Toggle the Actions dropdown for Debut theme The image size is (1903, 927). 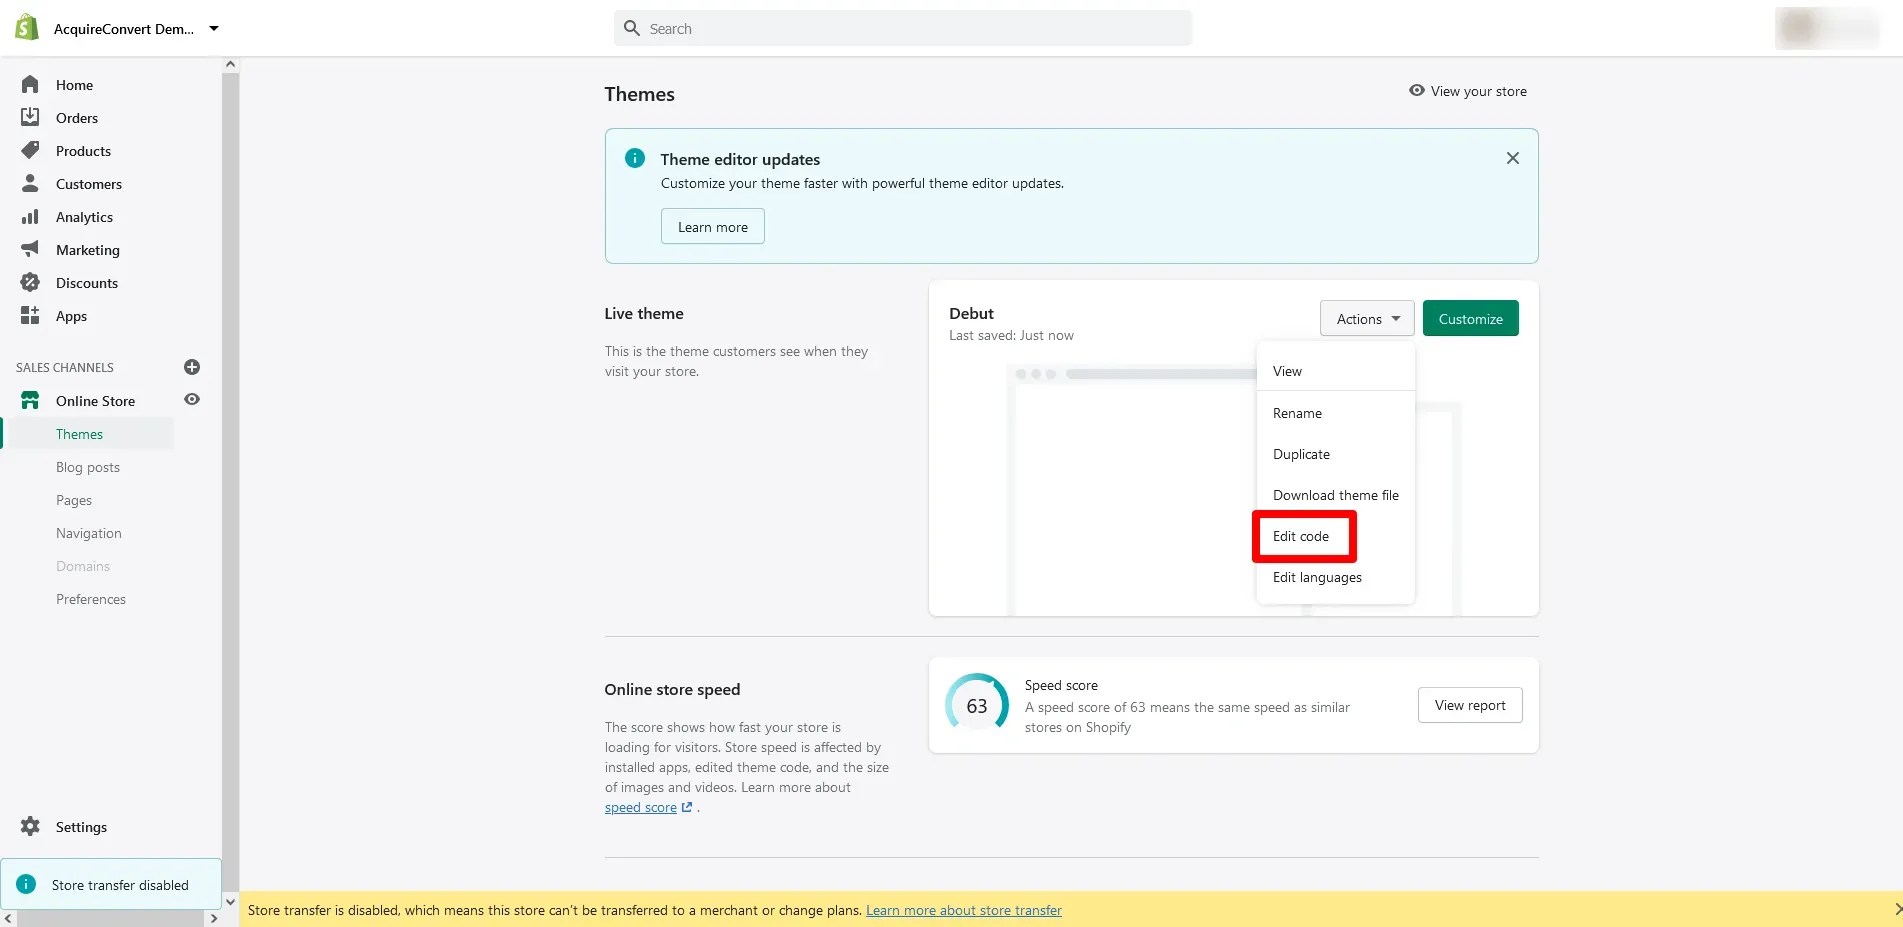1366,319
